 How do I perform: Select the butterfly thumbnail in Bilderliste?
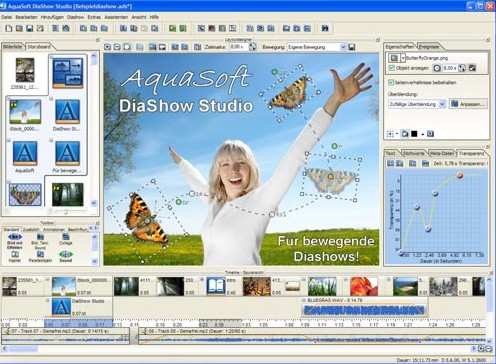coord(25,195)
